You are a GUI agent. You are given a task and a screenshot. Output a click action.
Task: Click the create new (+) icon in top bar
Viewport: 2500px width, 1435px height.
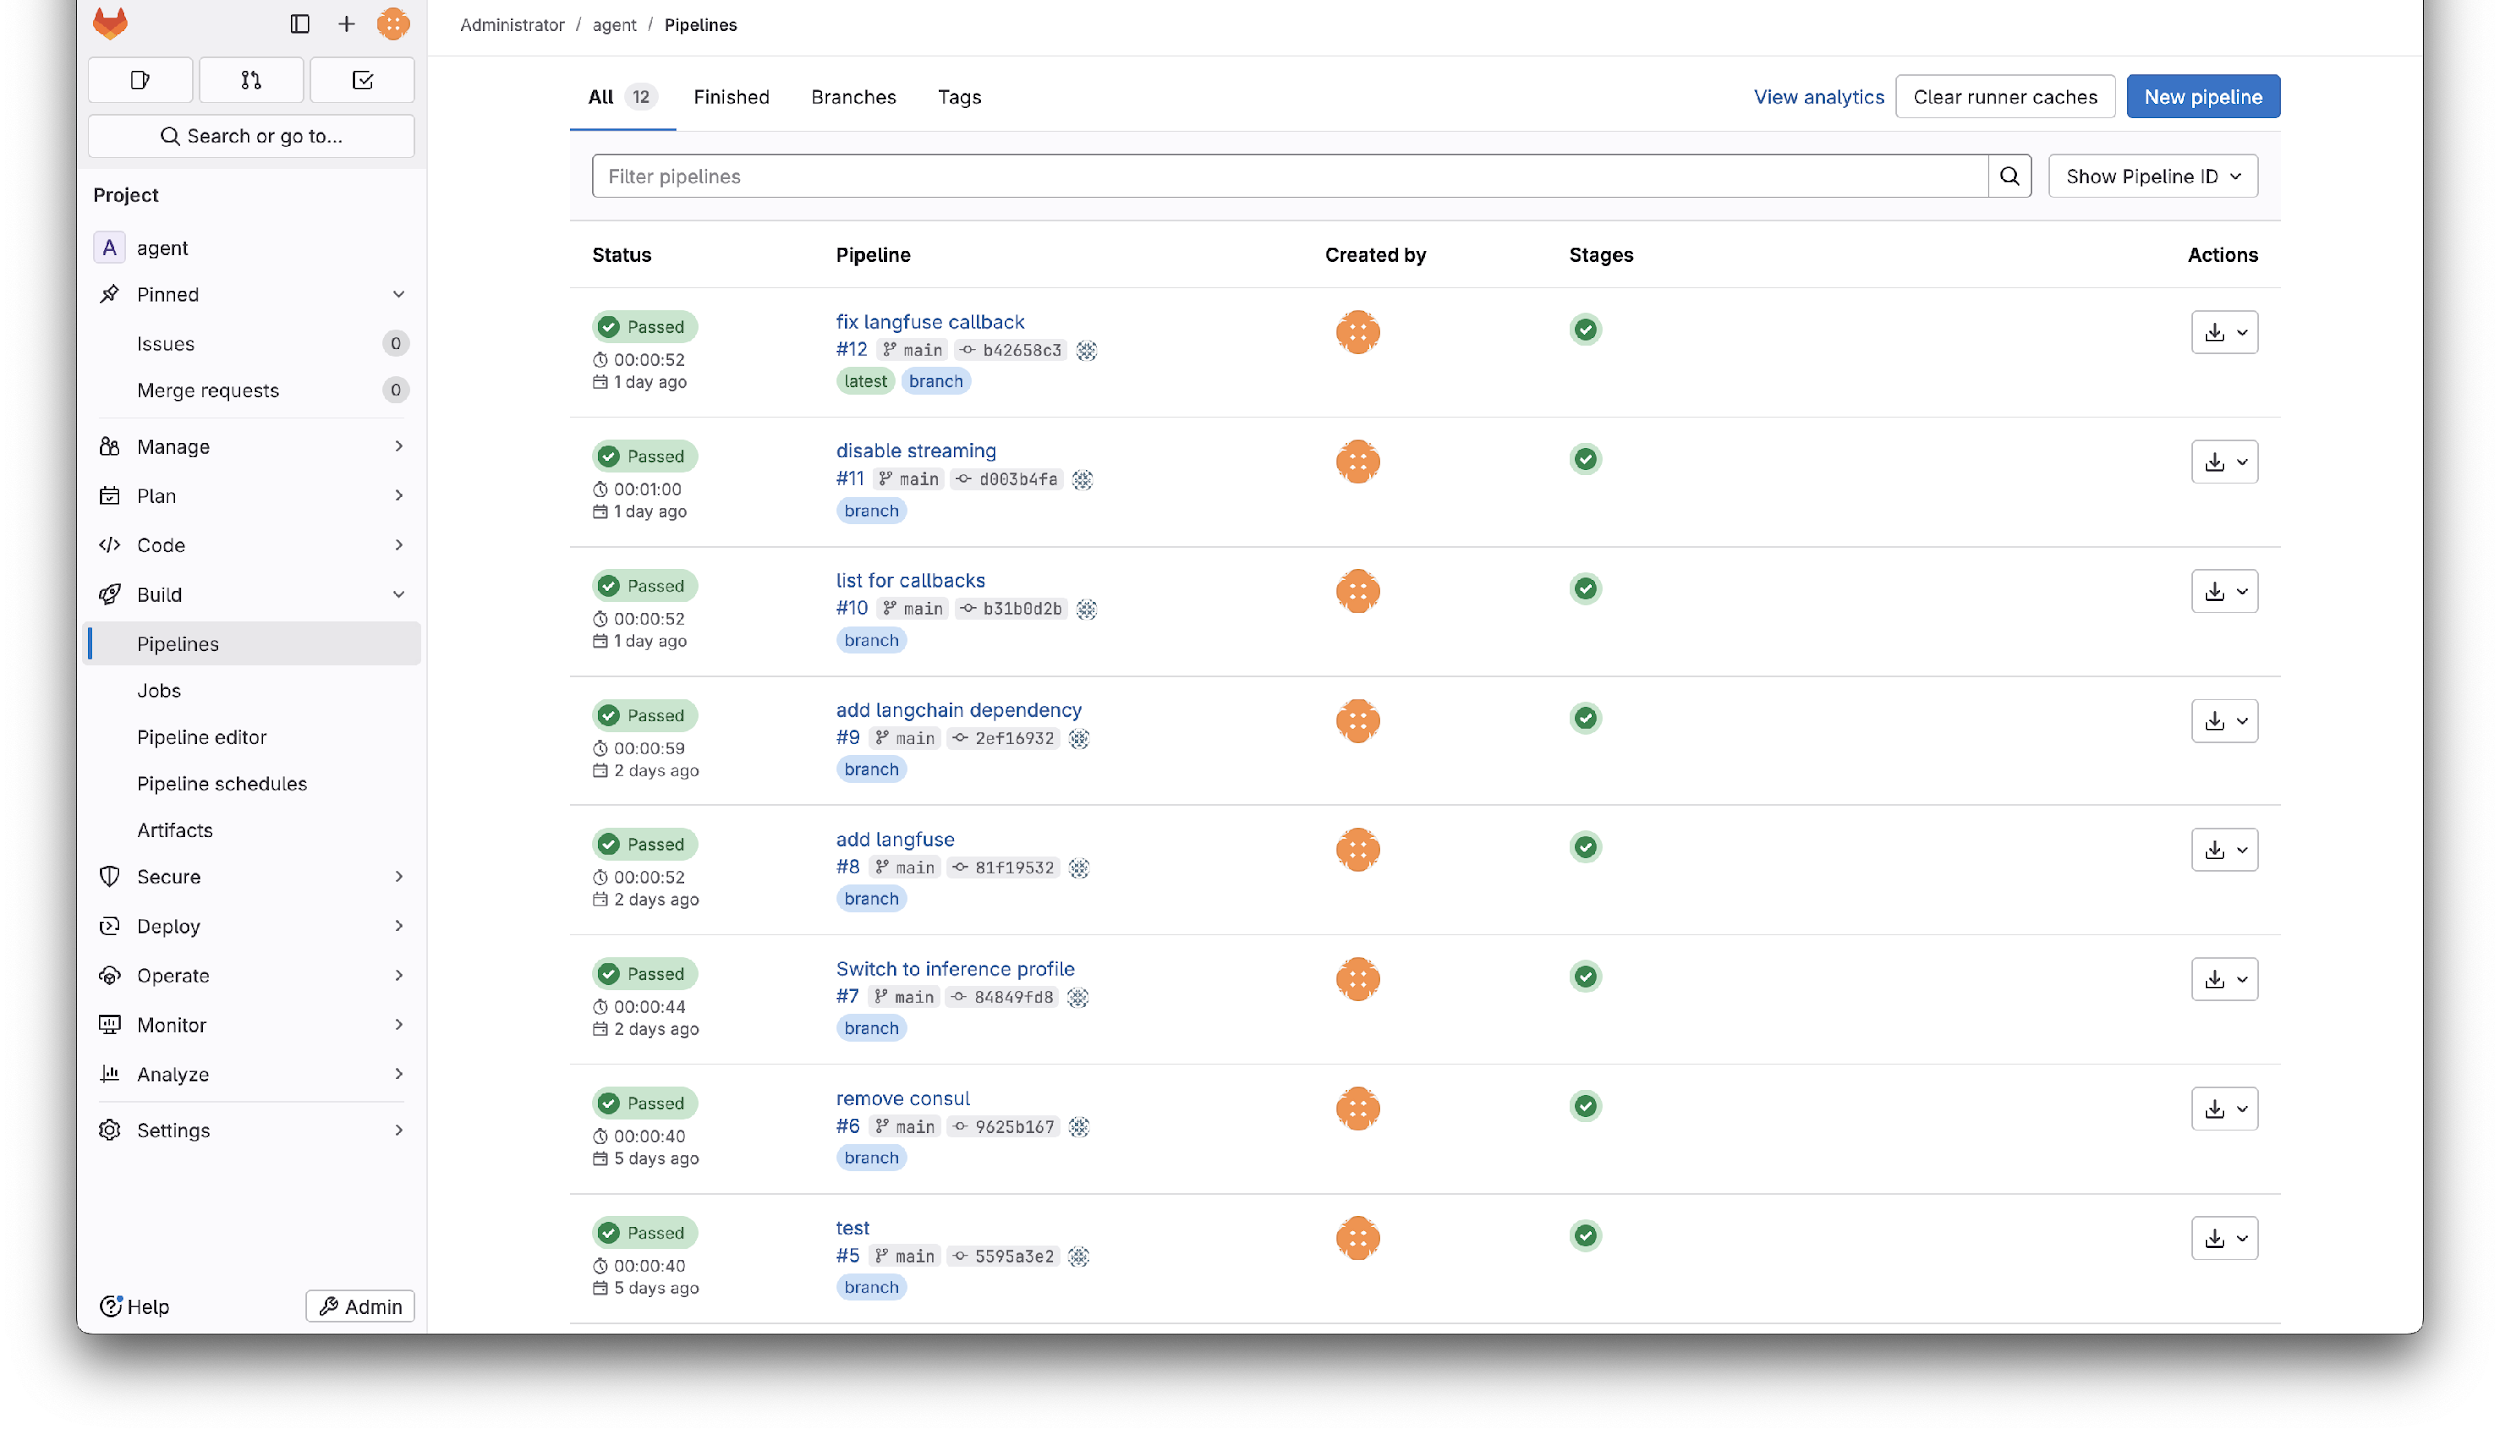(346, 23)
